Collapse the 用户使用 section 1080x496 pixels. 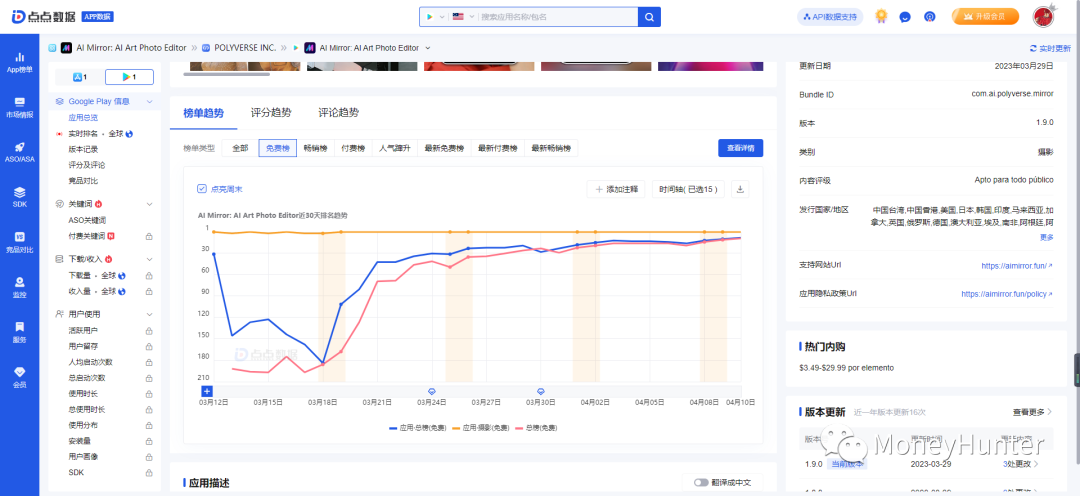click(149, 314)
